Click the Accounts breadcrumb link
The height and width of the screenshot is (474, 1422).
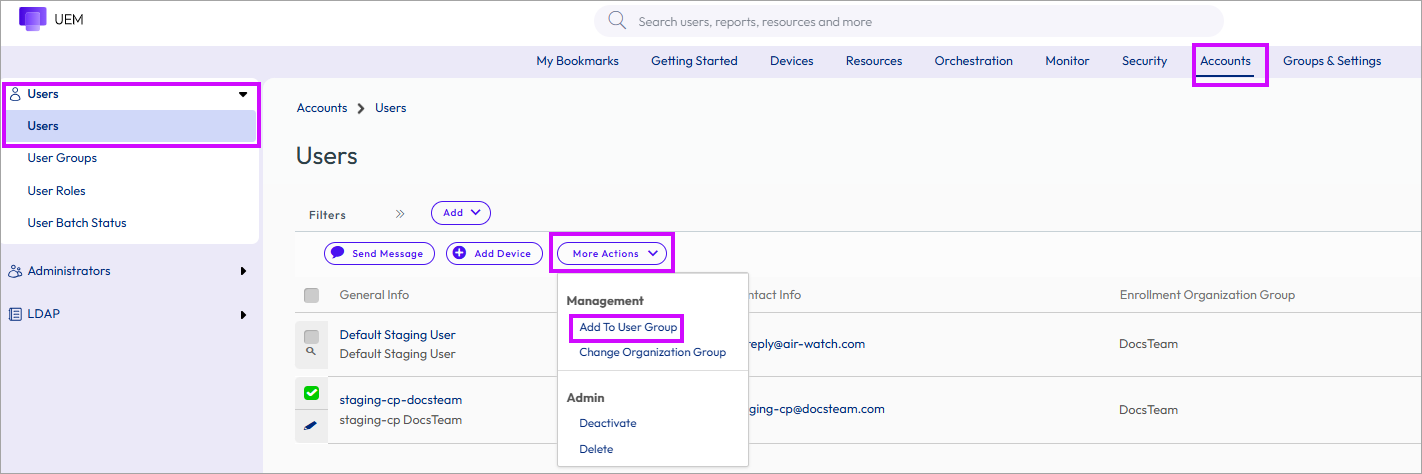pyautogui.click(x=322, y=108)
